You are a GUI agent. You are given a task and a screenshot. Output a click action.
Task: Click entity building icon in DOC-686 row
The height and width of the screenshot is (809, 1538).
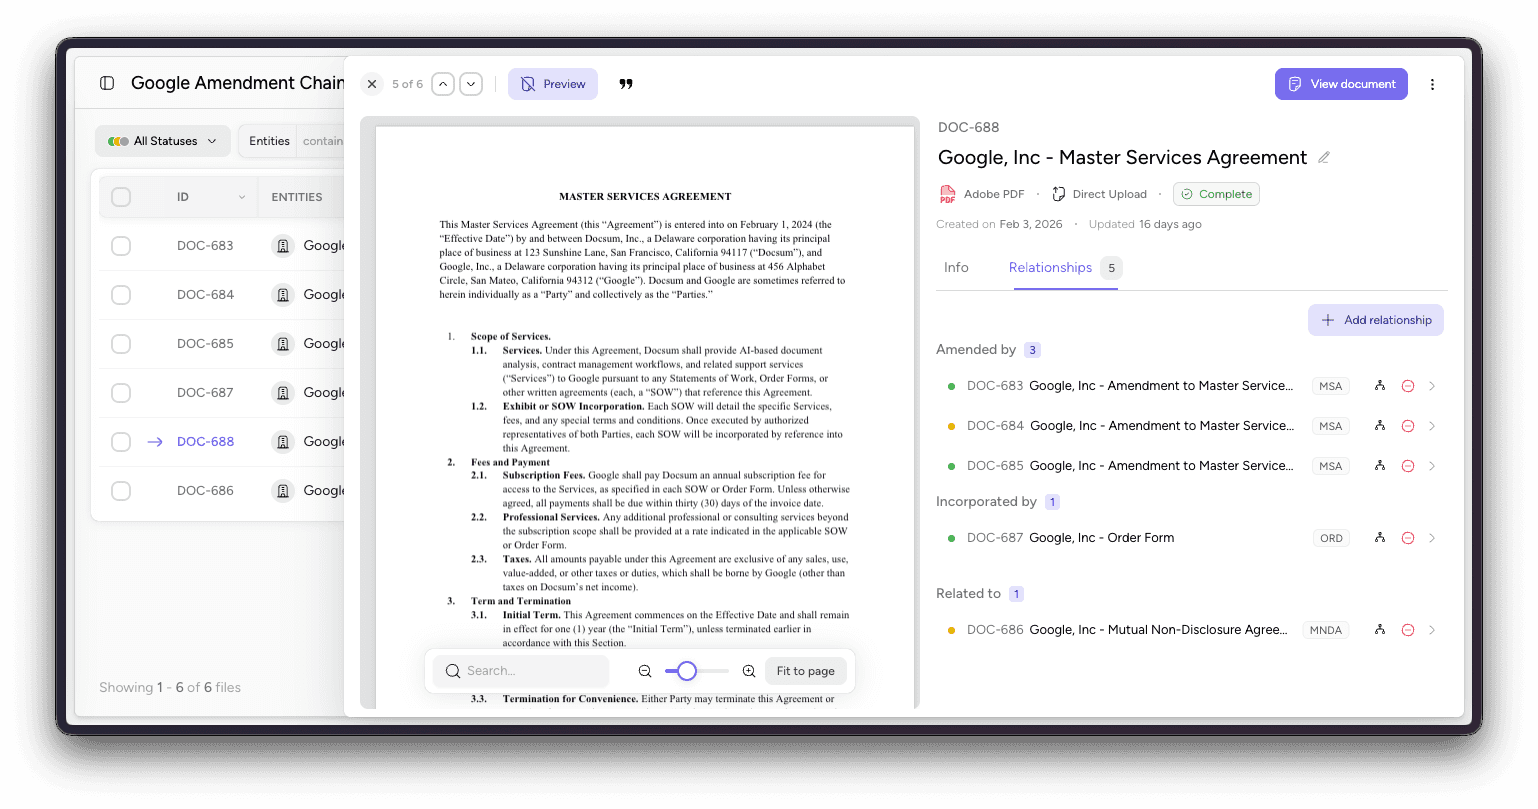(283, 491)
